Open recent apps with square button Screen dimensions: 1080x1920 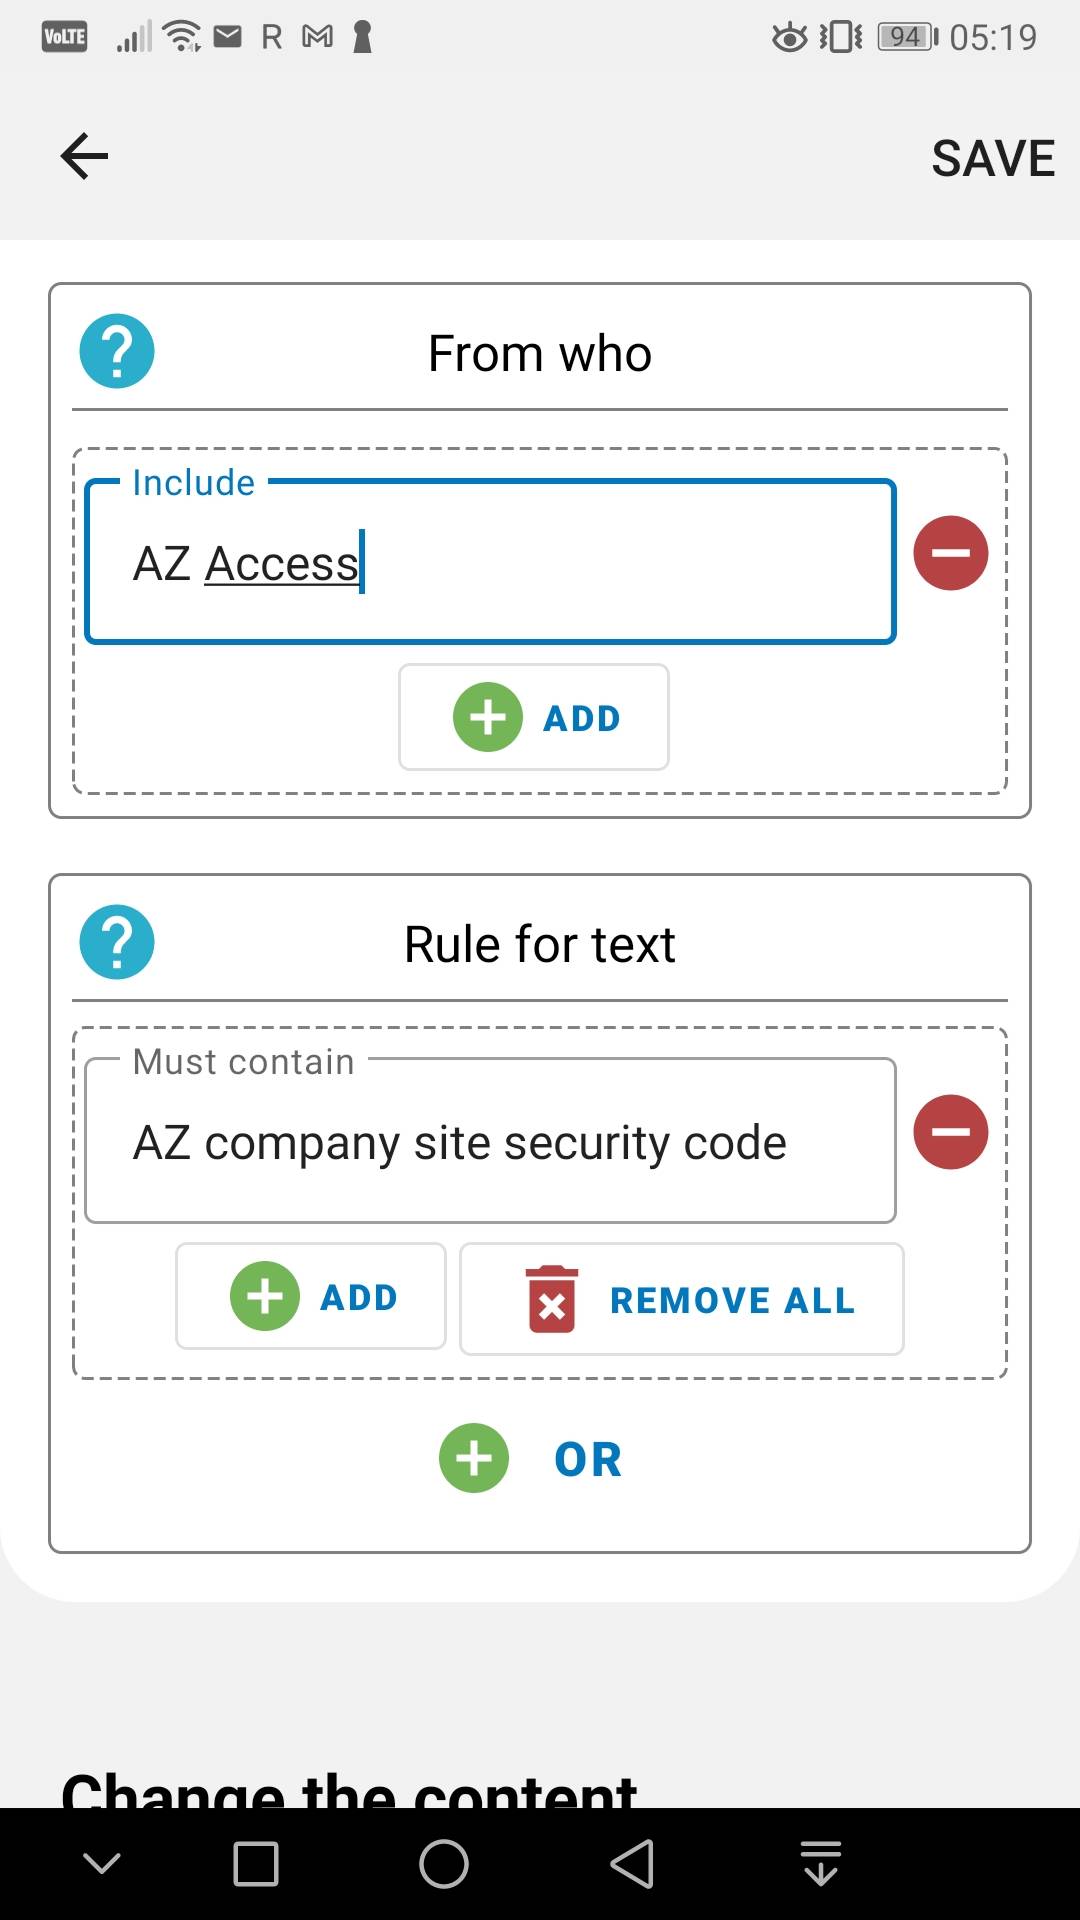click(256, 1864)
